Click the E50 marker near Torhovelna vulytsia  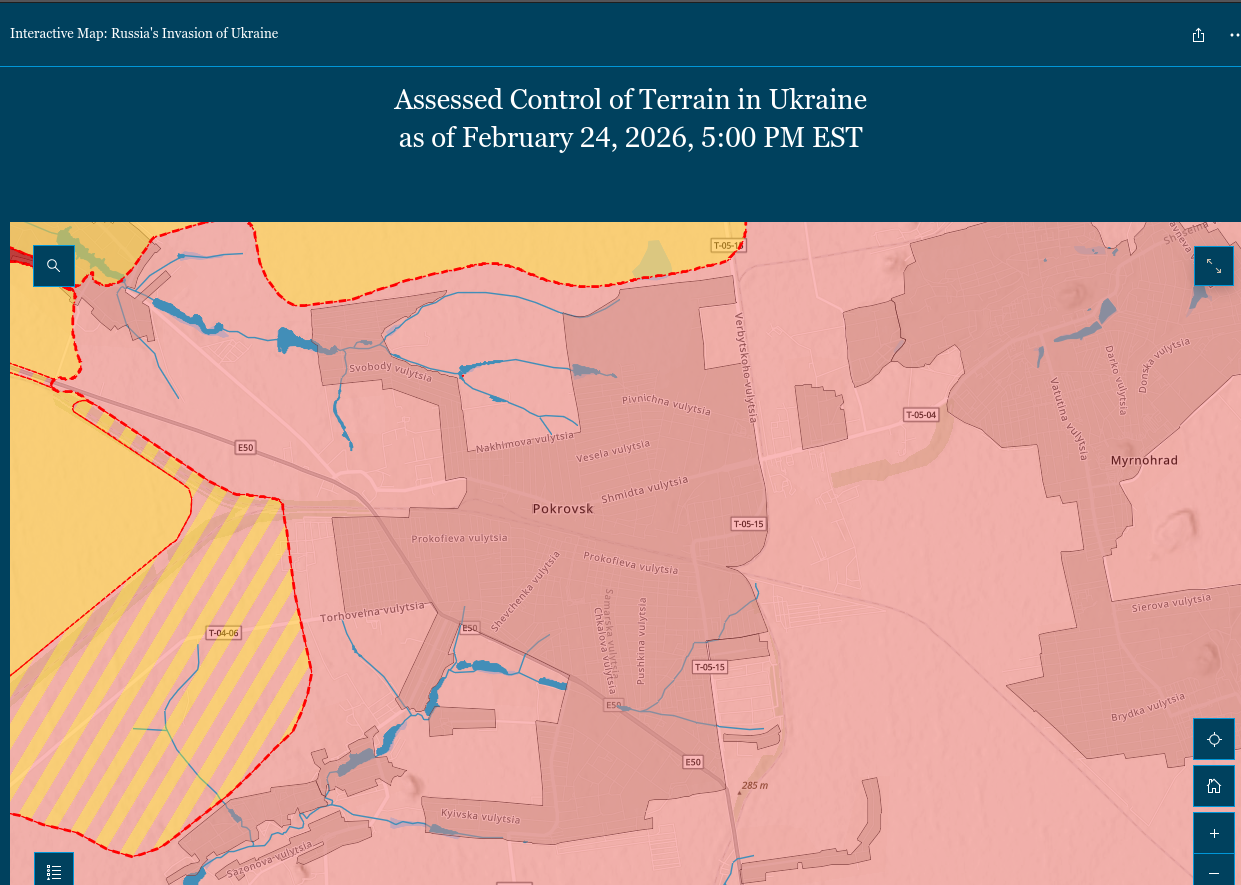tap(470, 628)
